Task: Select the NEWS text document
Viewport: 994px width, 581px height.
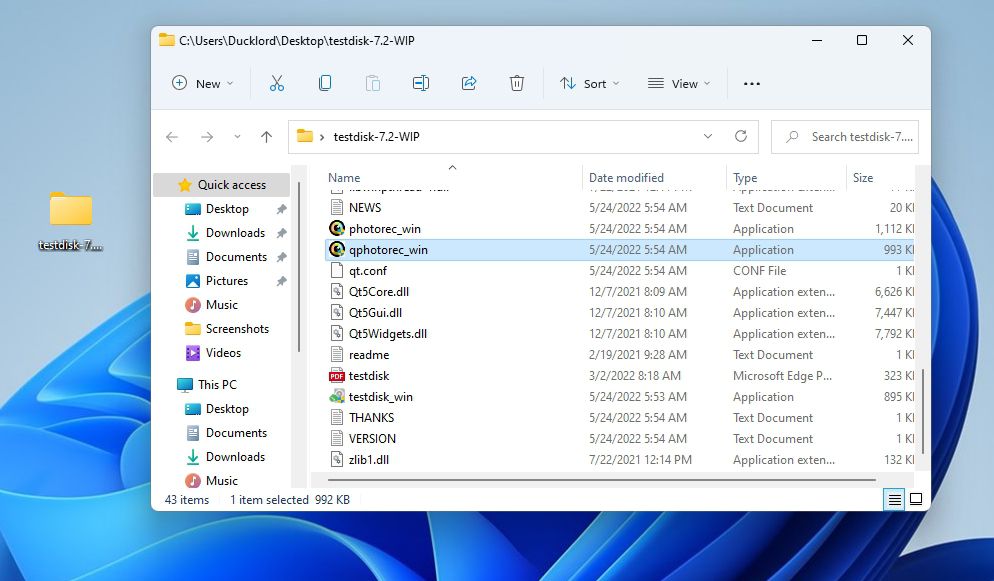Action: [x=365, y=207]
